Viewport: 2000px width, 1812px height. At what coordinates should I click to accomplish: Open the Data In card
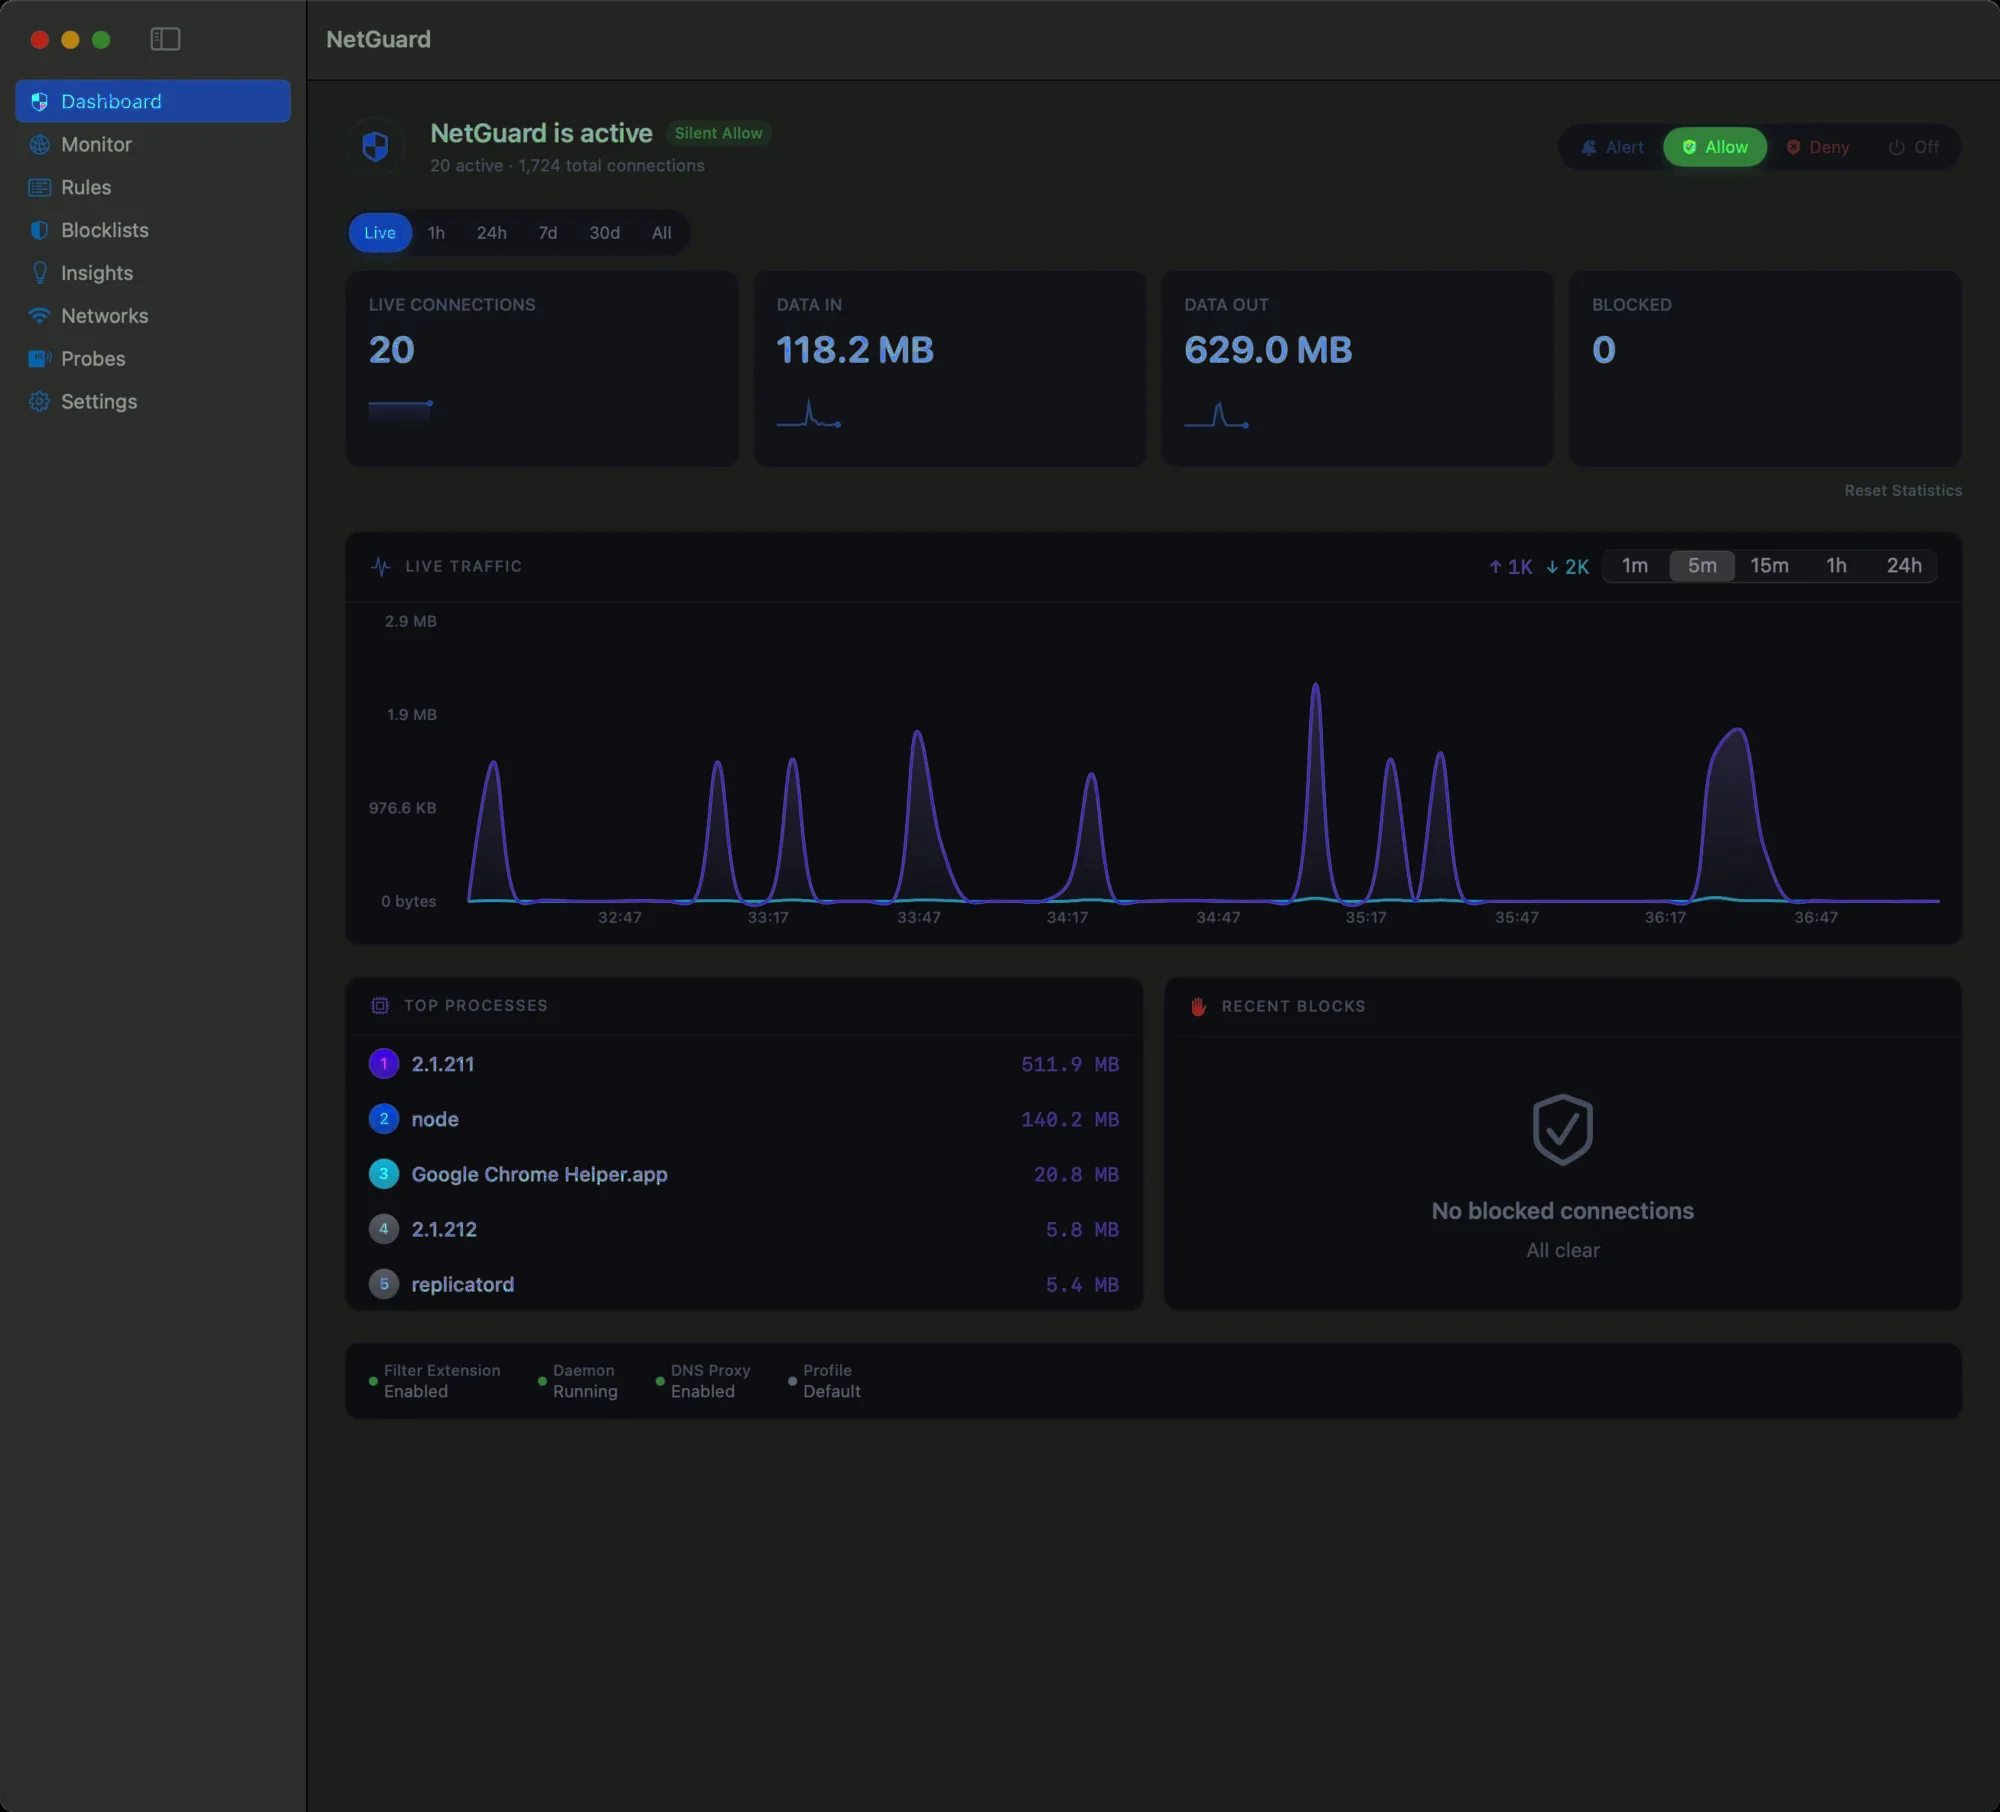coord(949,368)
